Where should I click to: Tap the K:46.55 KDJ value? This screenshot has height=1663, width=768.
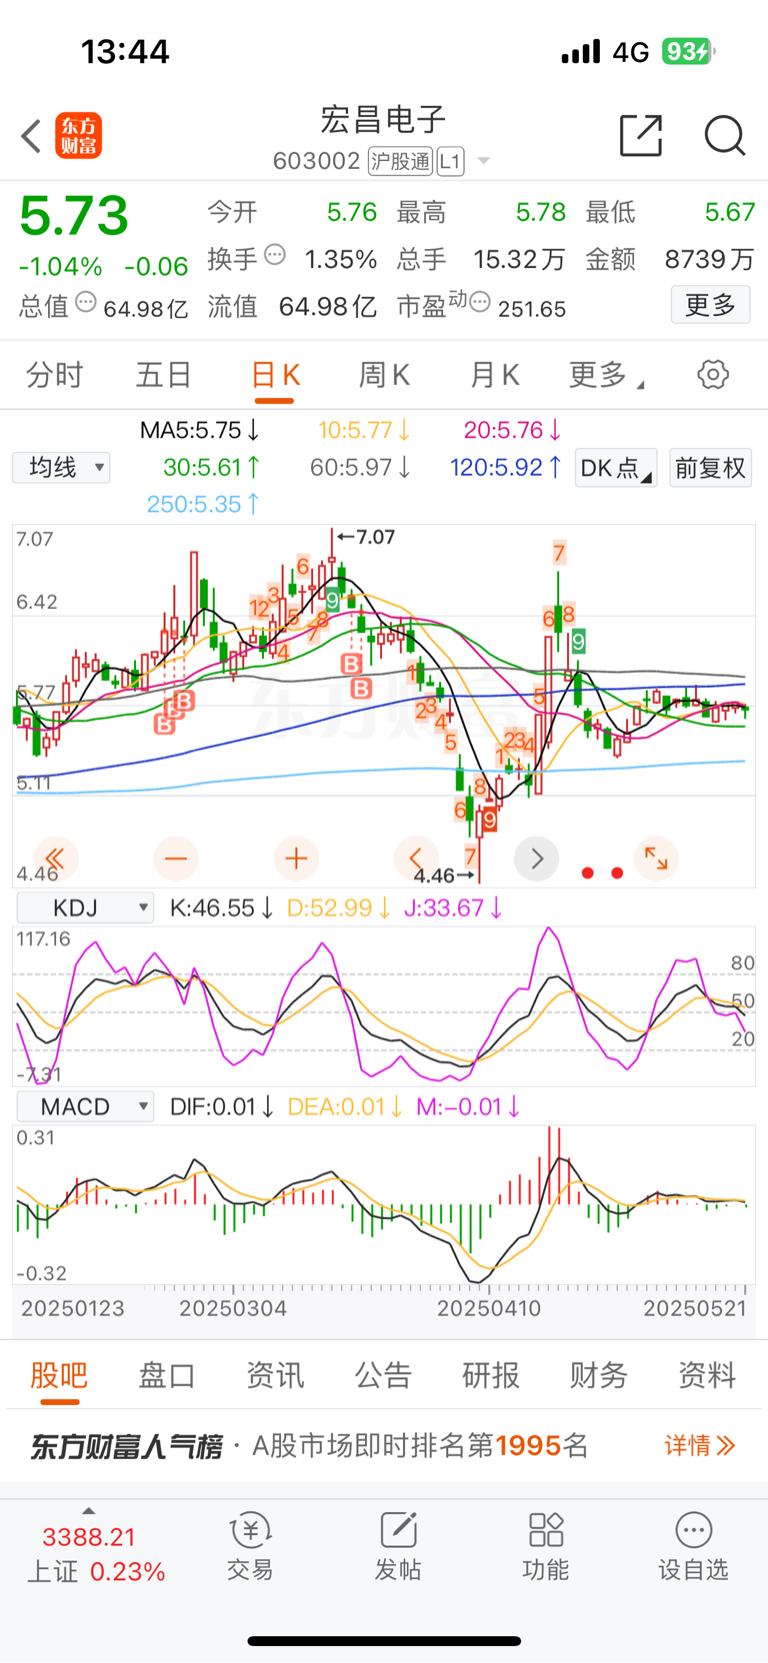(x=221, y=908)
